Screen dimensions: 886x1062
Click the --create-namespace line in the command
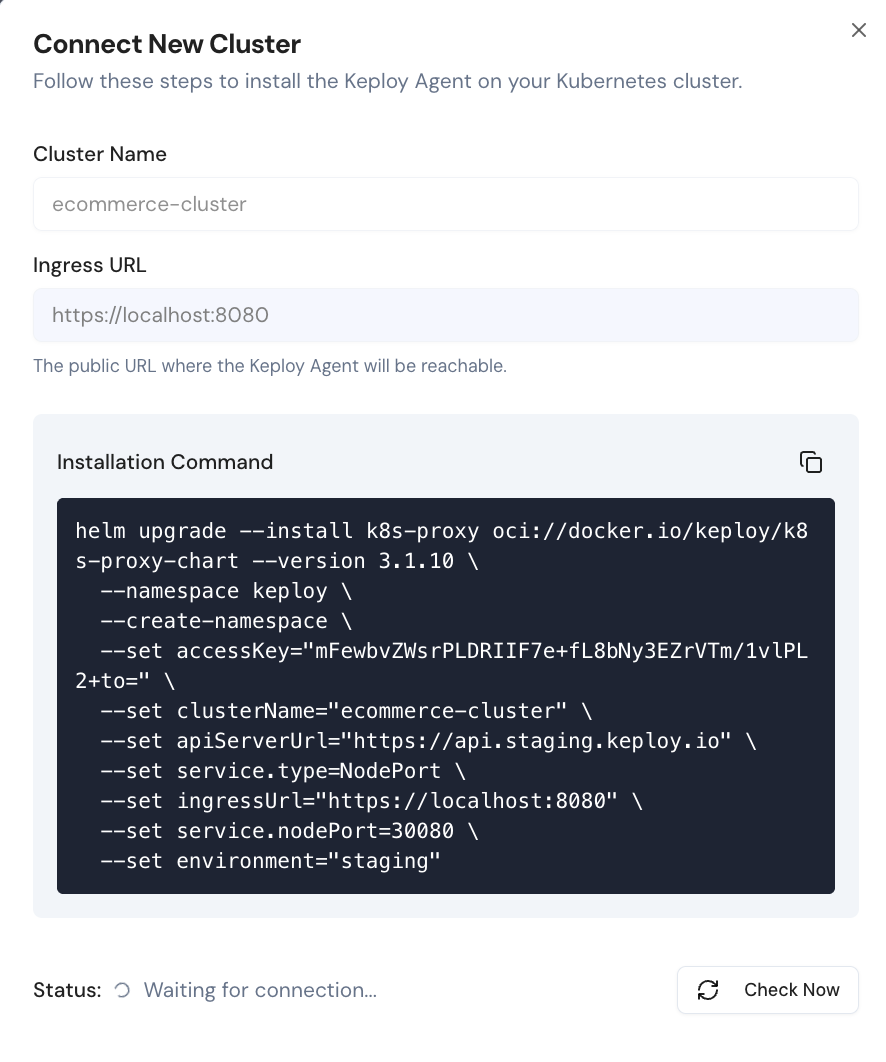[225, 621]
